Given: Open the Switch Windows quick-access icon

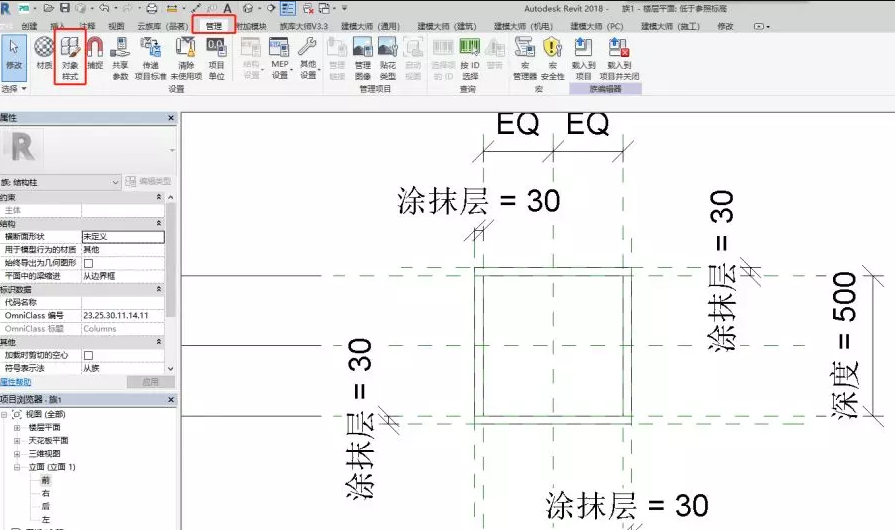Looking at the screenshot, I should 324,9.
